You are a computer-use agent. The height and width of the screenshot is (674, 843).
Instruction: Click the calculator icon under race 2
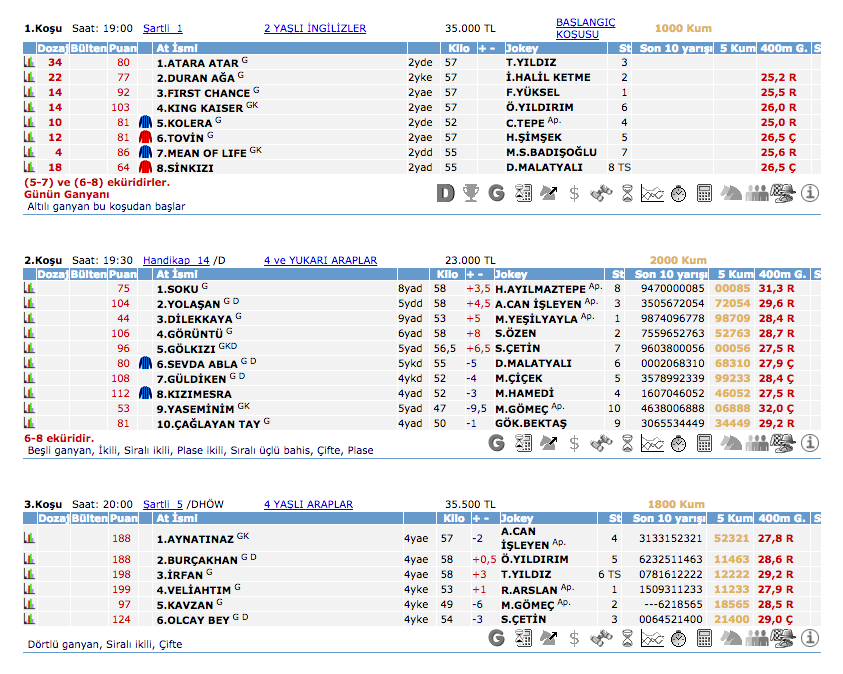704,443
